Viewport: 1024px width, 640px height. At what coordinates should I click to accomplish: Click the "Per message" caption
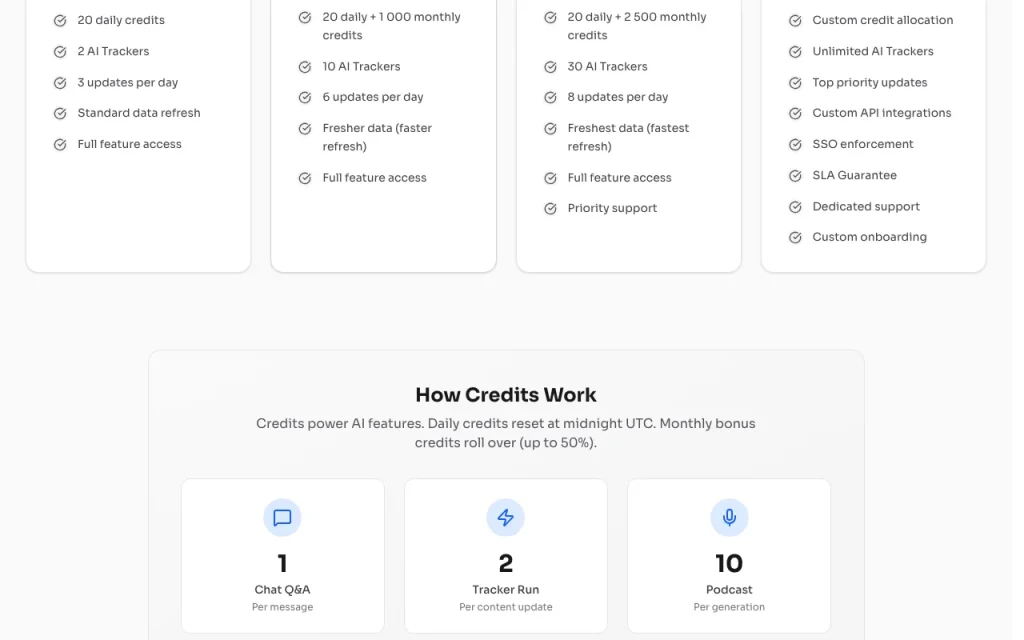[x=282, y=607]
